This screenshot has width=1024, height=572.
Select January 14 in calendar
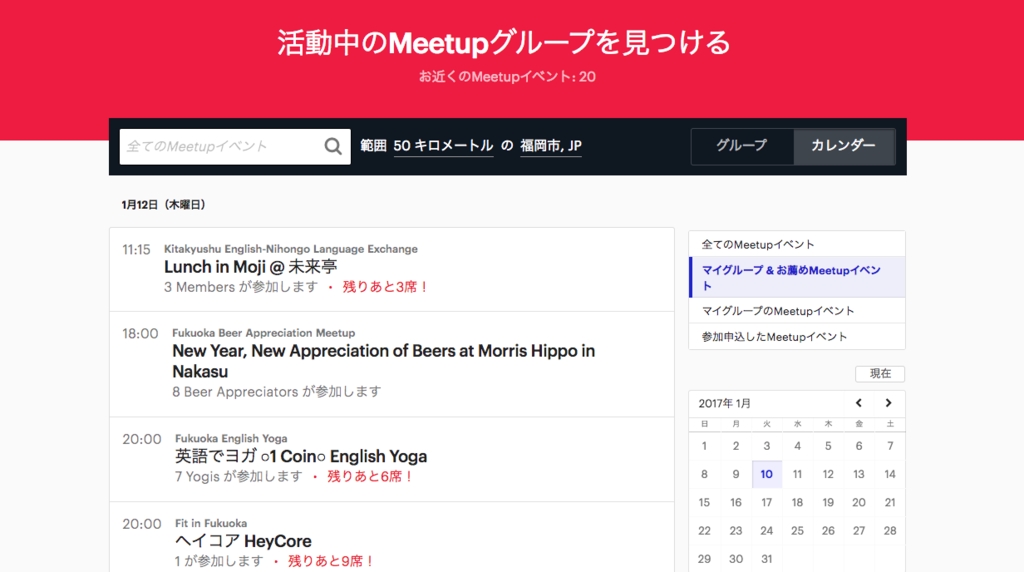point(889,474)
